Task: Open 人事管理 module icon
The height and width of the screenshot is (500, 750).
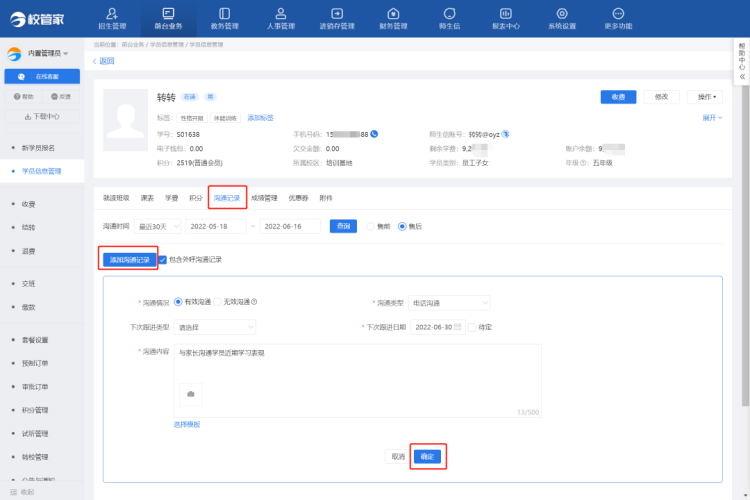Action: (281, 18)
